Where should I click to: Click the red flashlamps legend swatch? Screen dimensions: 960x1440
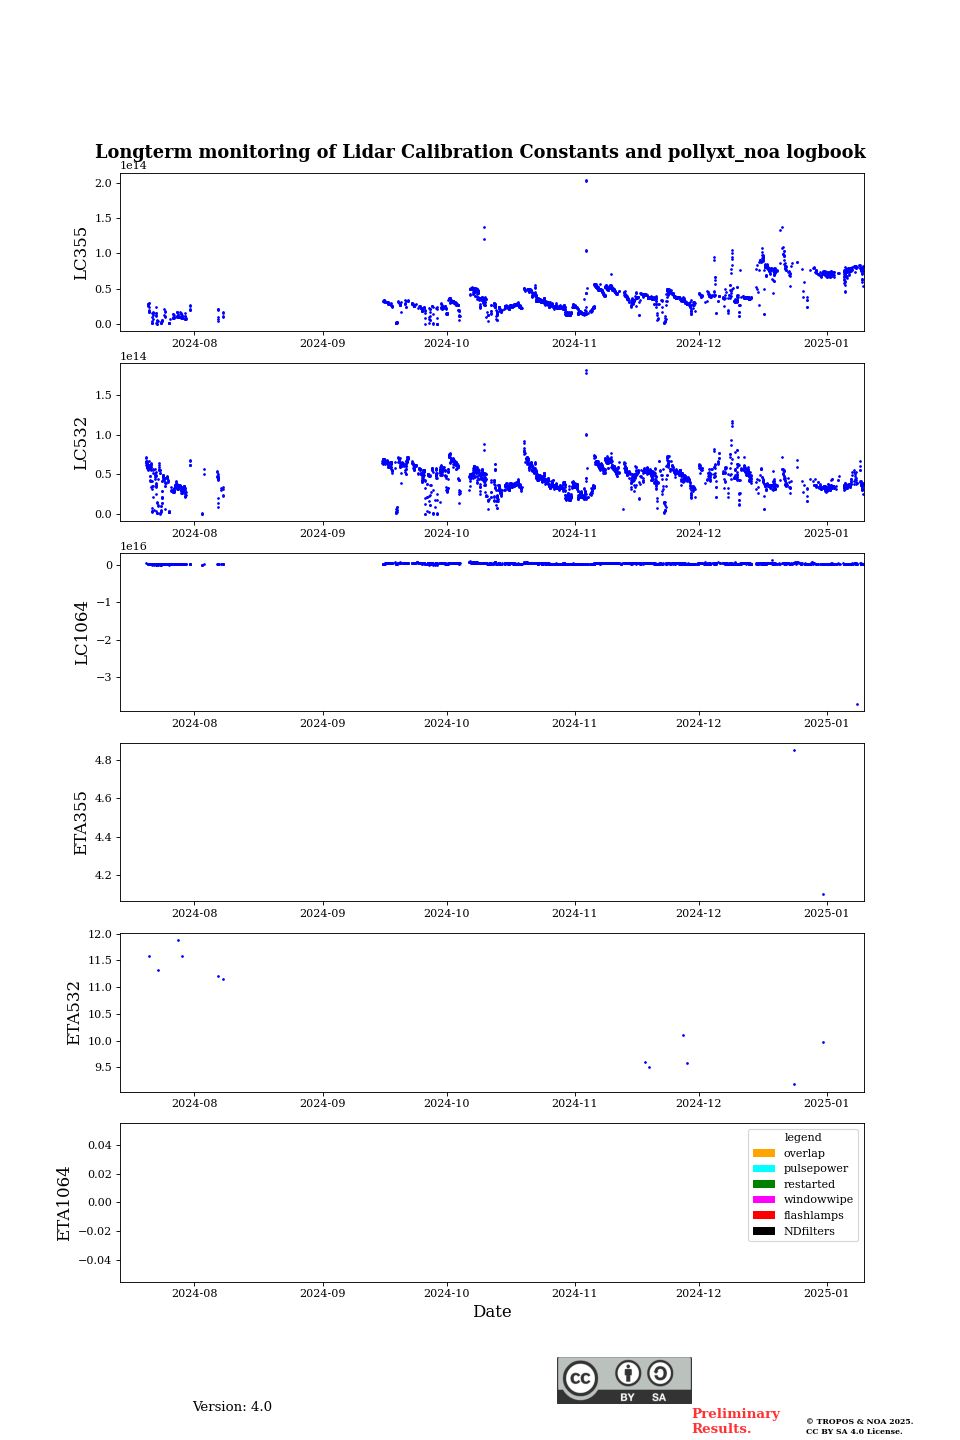tap(764, 1215)
